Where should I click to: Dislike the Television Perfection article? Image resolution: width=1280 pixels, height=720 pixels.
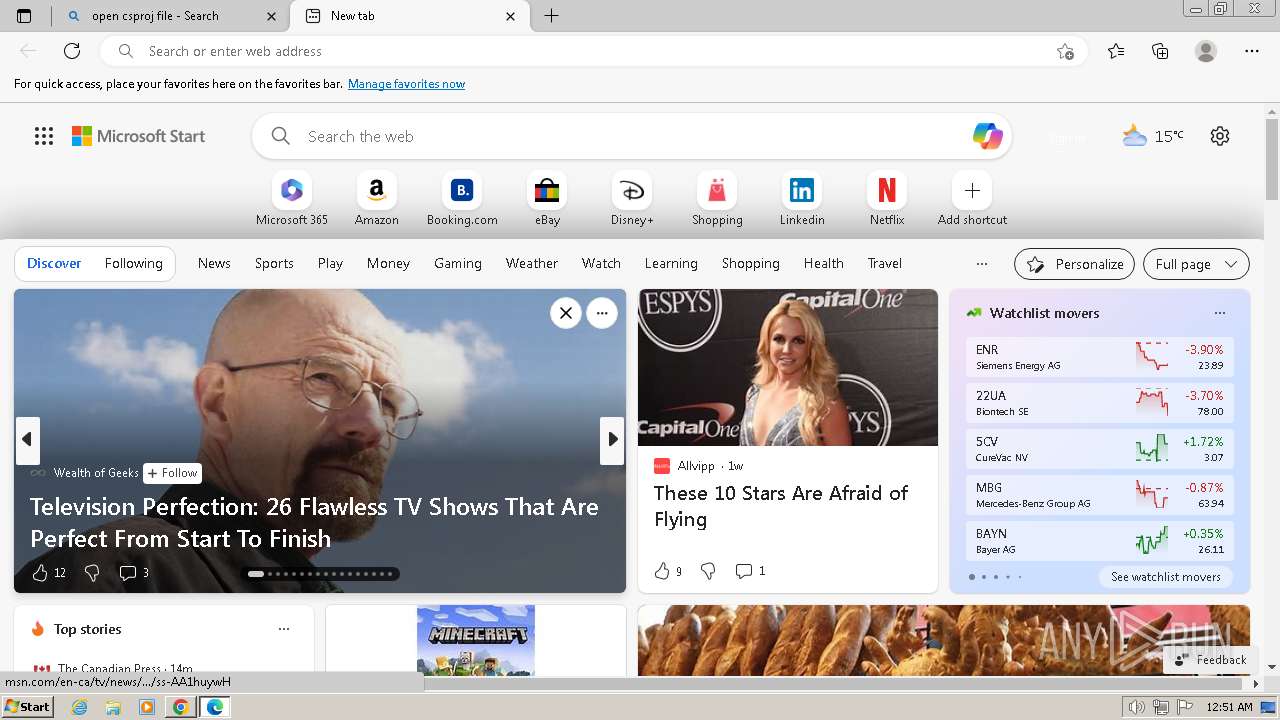(92, 573)
